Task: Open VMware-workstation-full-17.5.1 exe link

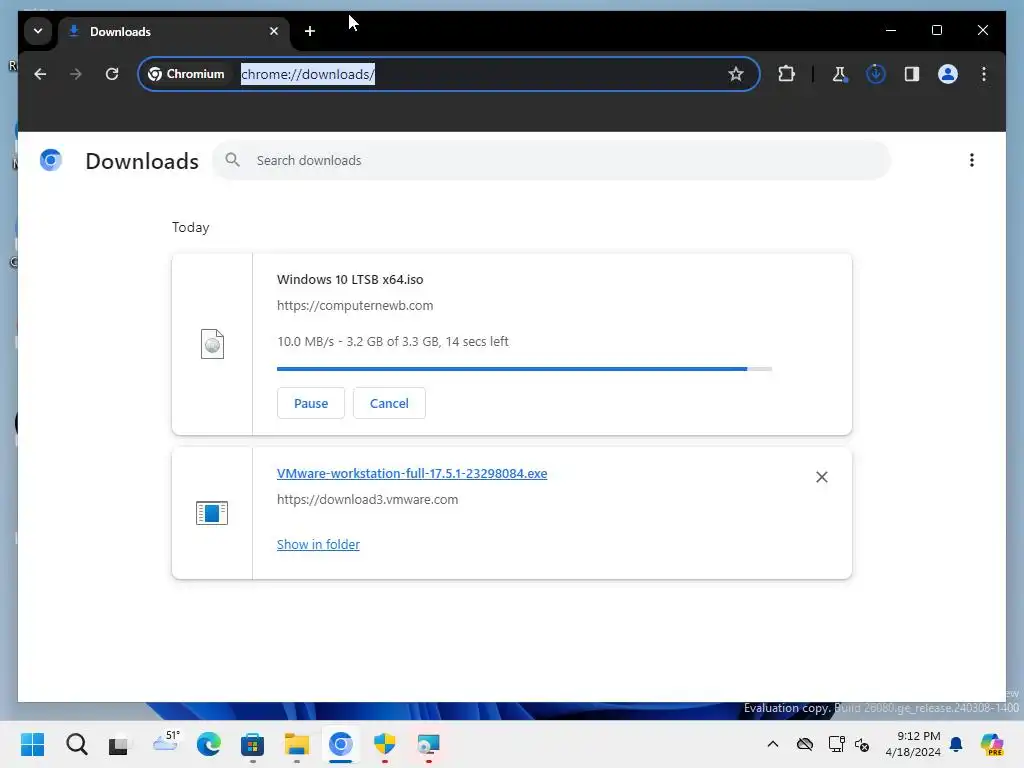Action: coord(412,473)
